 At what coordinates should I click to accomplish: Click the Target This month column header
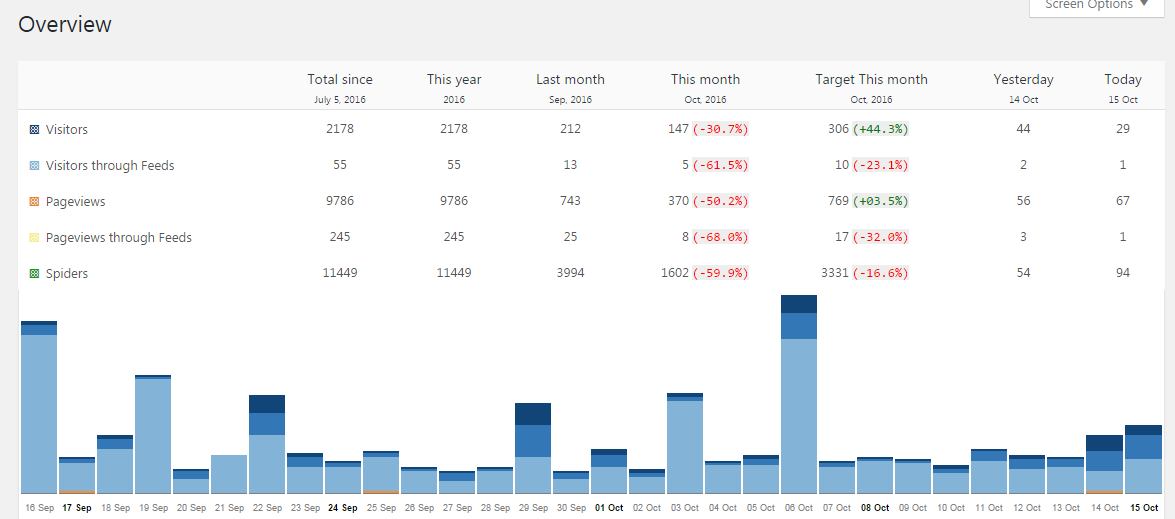point(872,79)
